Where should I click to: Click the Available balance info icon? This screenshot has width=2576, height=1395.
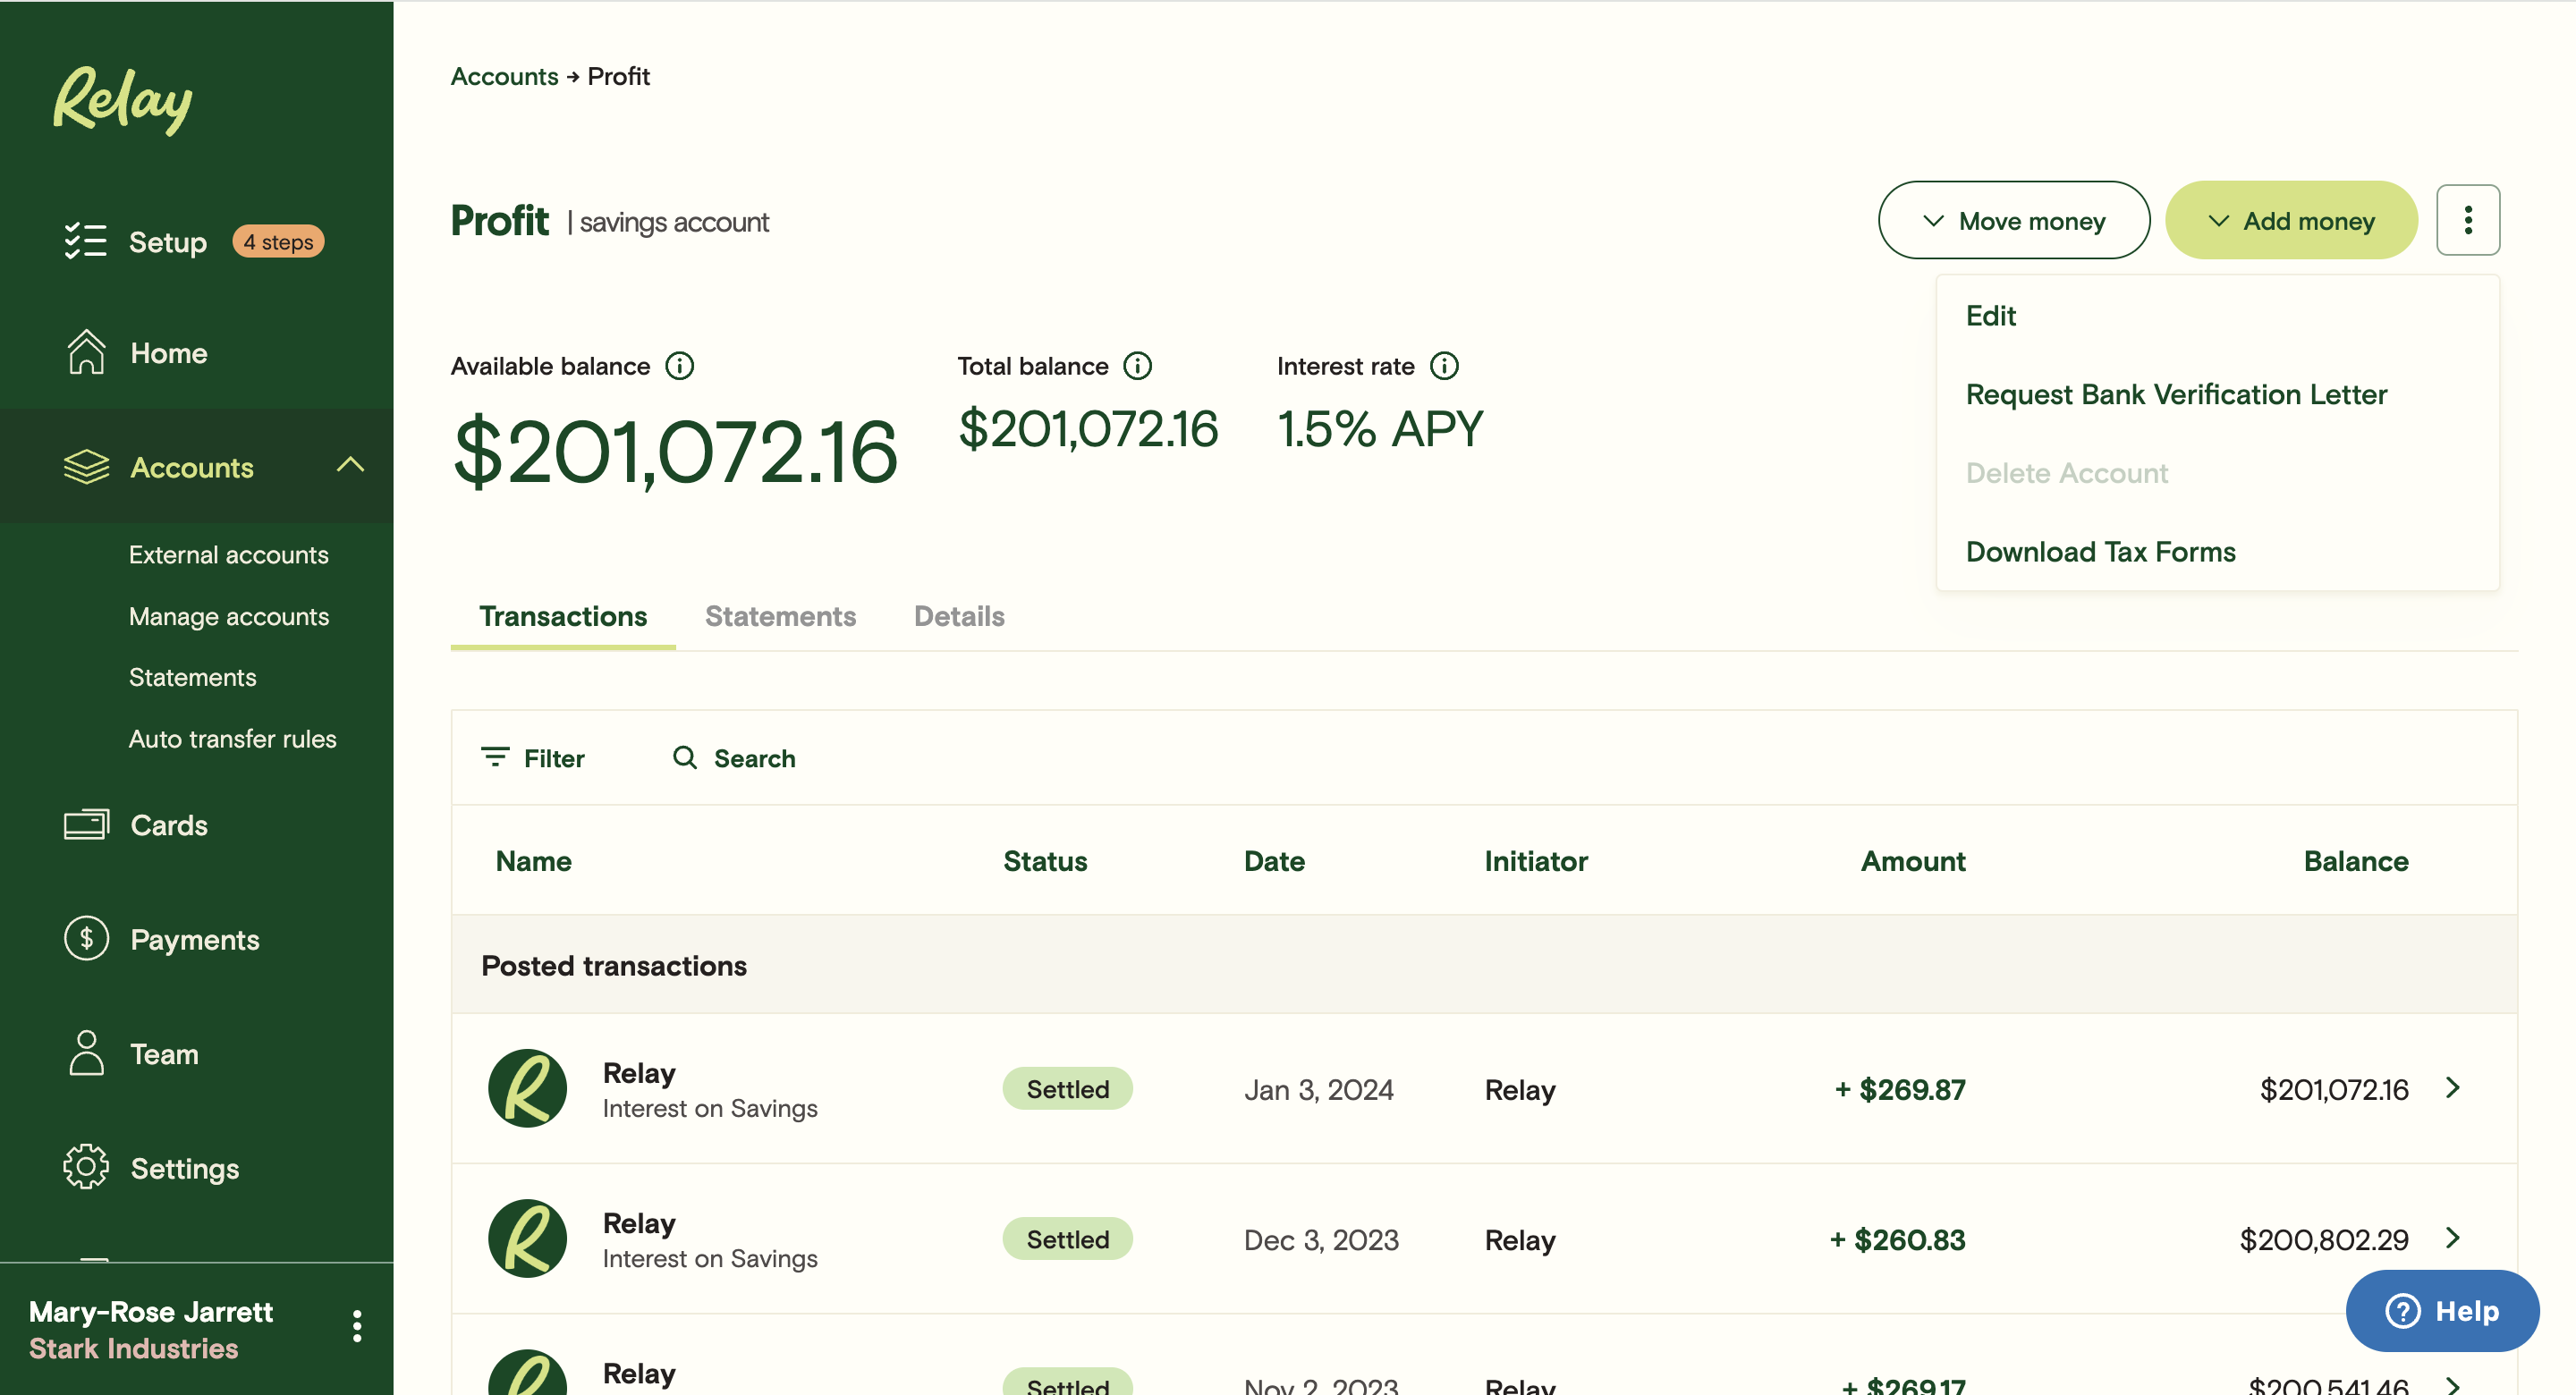click(681, 365)
